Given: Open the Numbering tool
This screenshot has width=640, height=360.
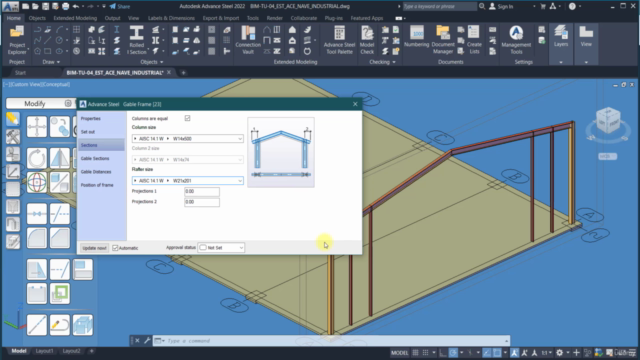Looking at the screenshot, I should pyautogui.click(x=416, y=37).
